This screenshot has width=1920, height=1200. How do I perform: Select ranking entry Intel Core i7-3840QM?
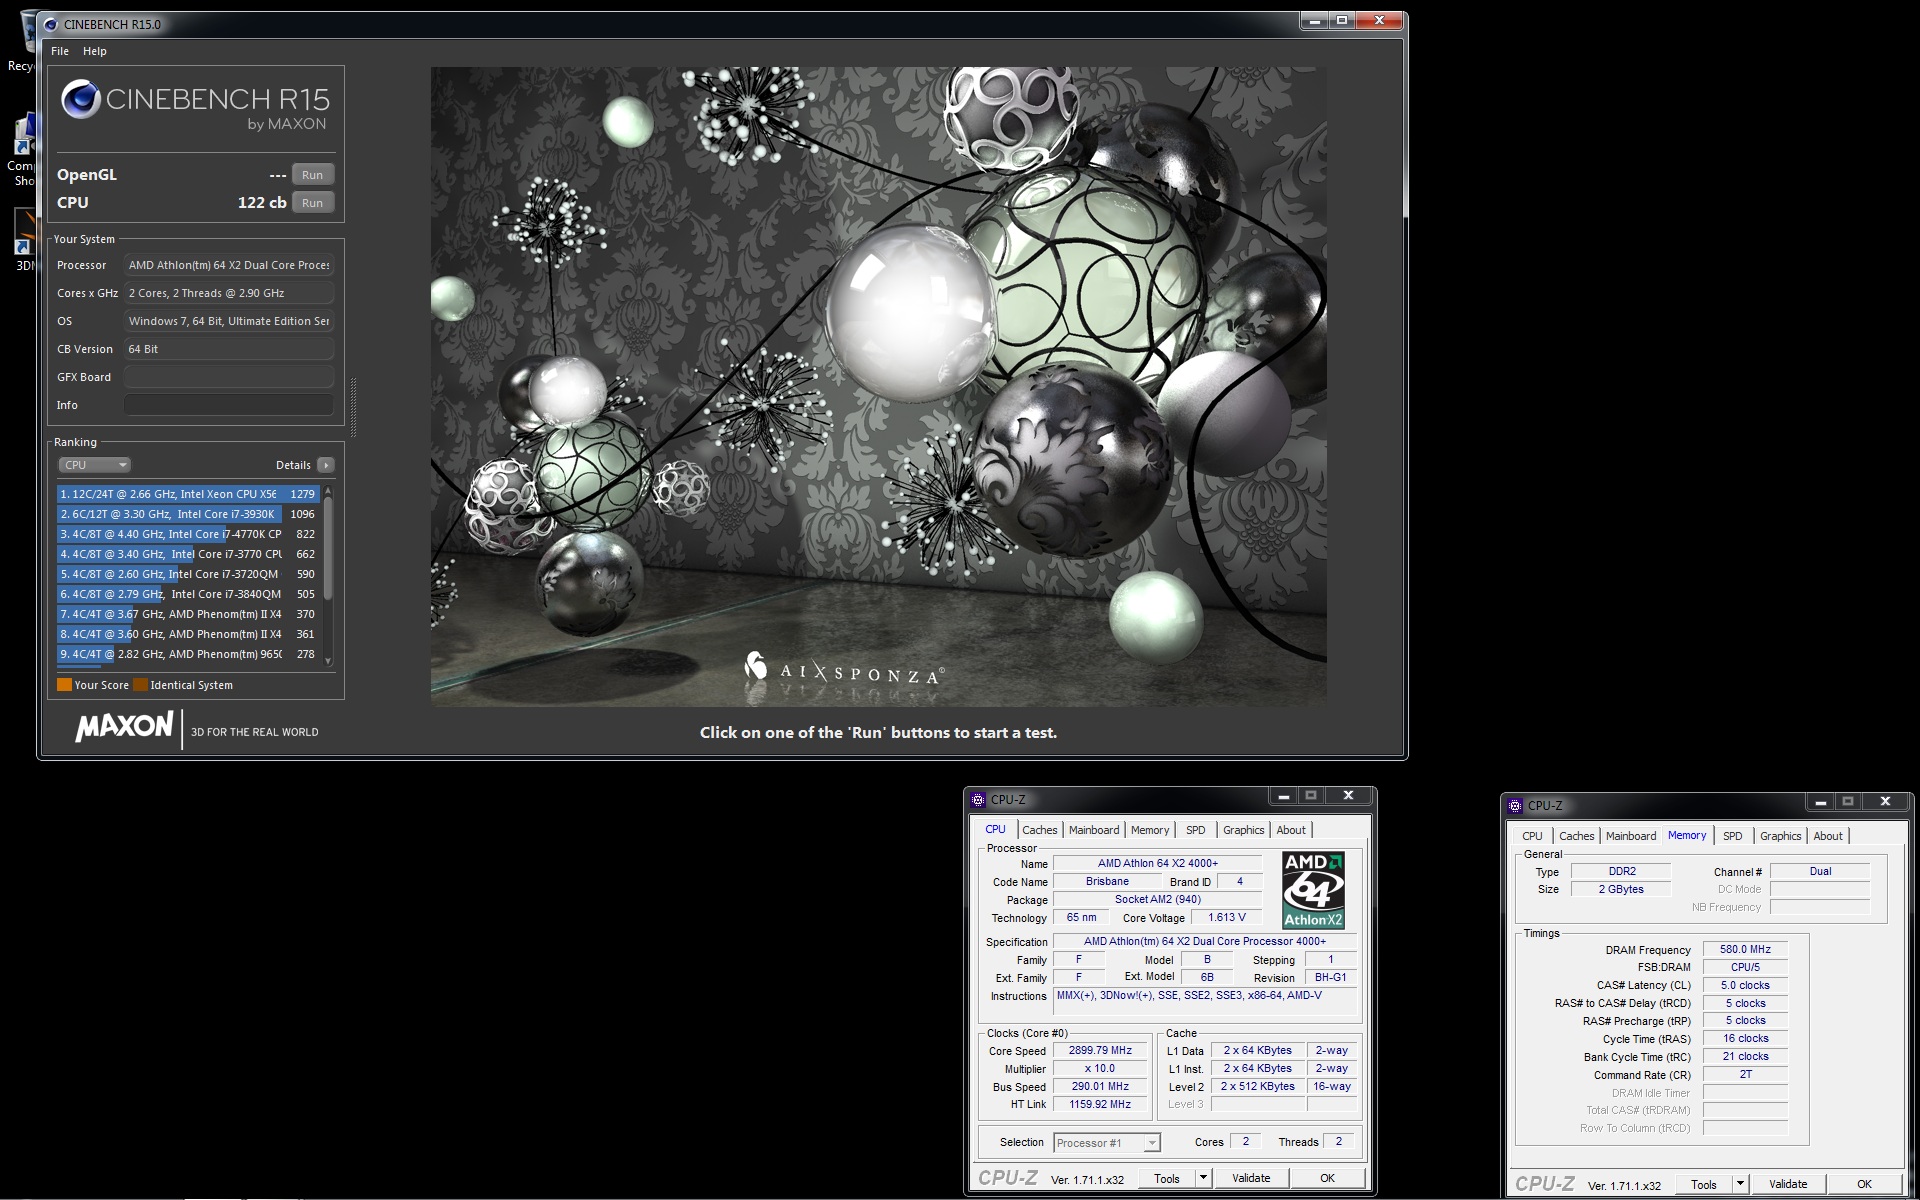click(x=188, y=594)
